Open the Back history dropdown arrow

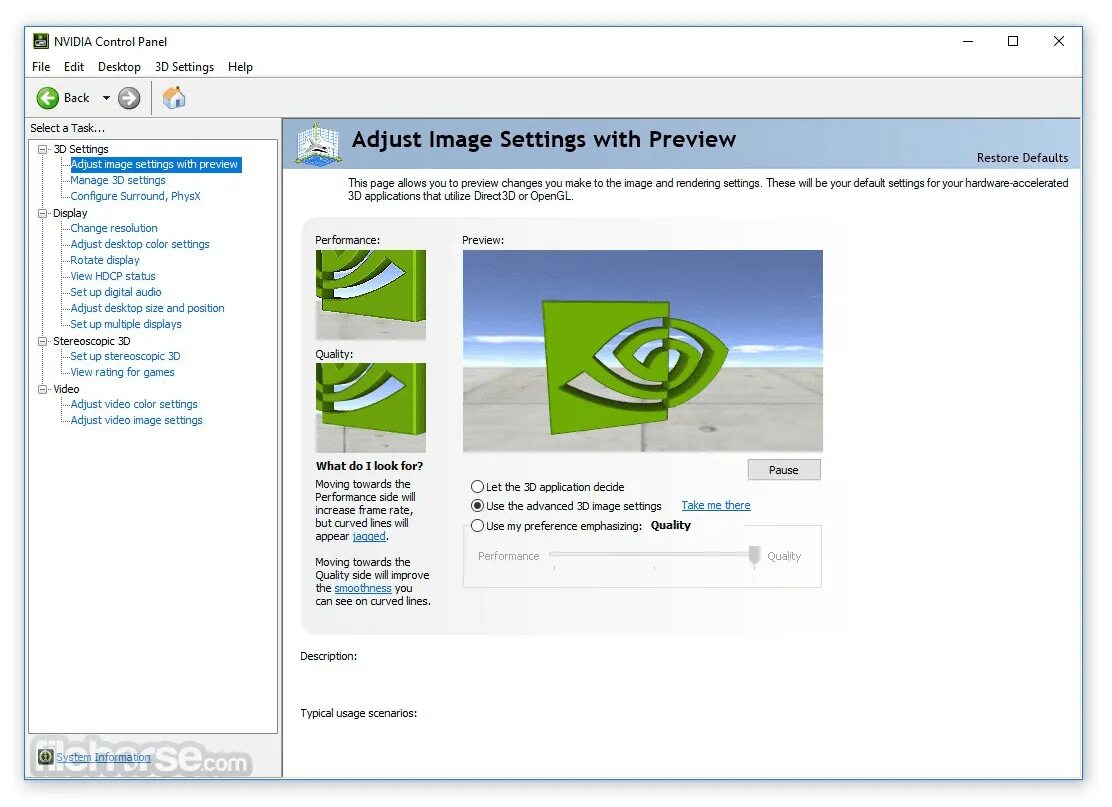pyautogui.click(x=106, y=98)
